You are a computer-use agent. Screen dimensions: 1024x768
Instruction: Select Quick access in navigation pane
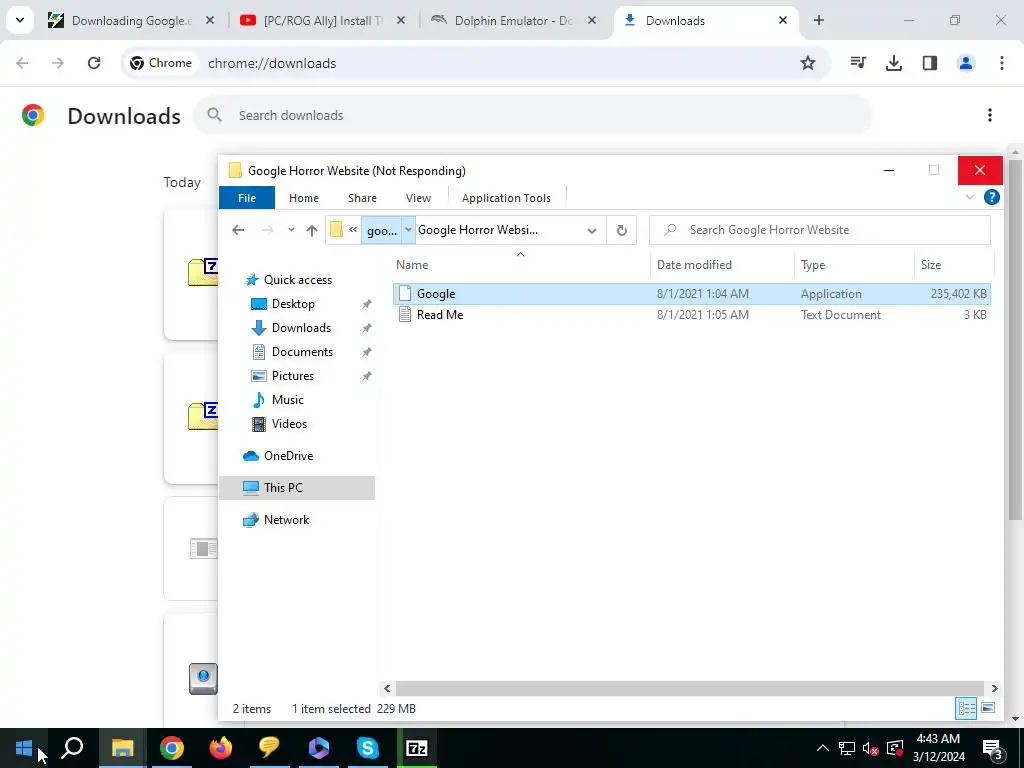click(298, 280)
